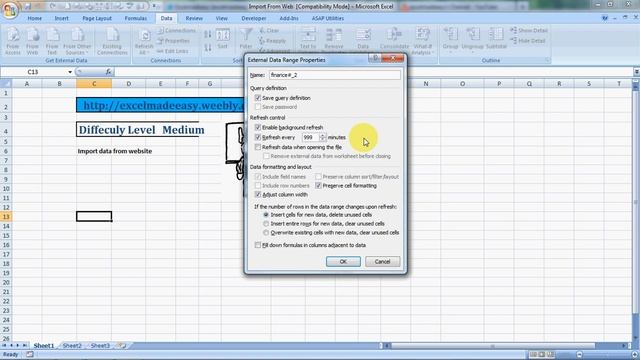Click Edit Links in ribbon
This screenshot has width=640, height=360.
click(173, 51)
